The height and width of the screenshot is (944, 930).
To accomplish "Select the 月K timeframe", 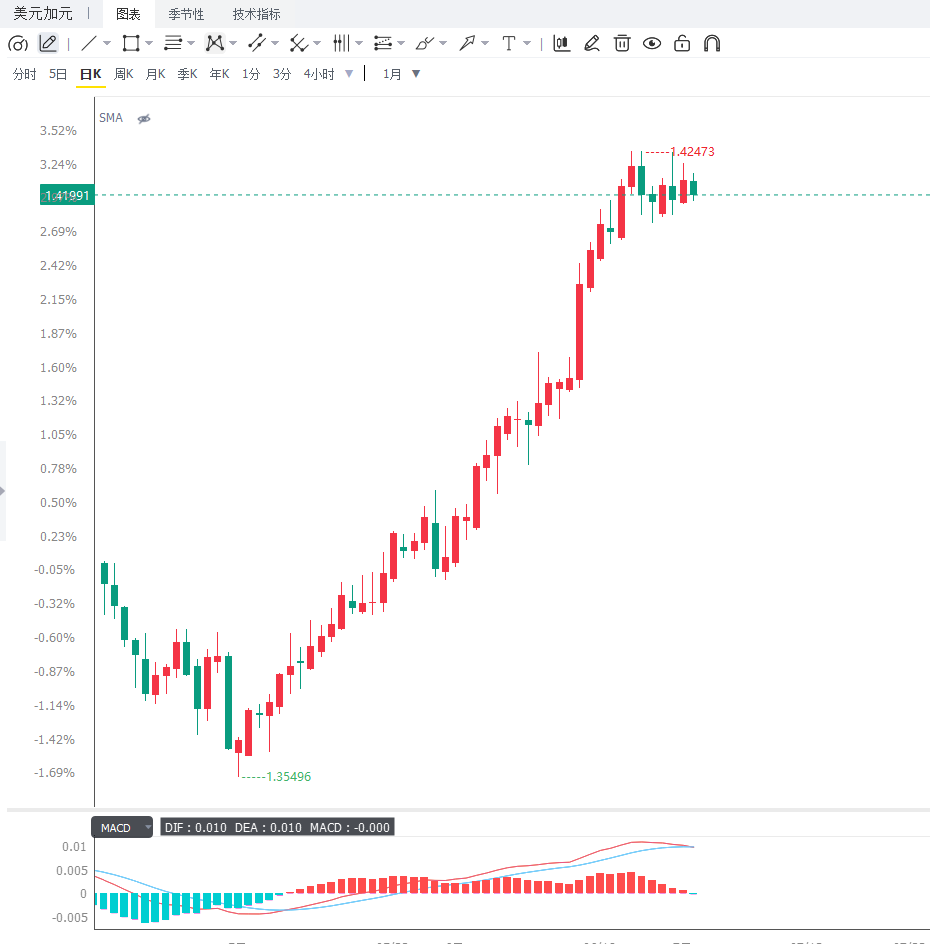I will 155,74.
